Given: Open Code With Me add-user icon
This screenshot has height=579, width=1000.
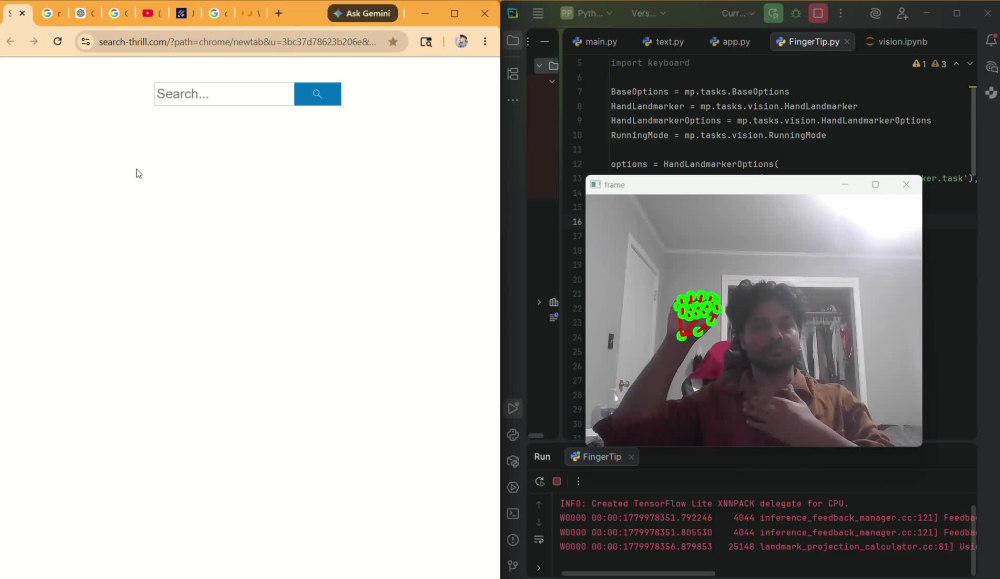Looking at the screenshot, I should click(902, 13).
